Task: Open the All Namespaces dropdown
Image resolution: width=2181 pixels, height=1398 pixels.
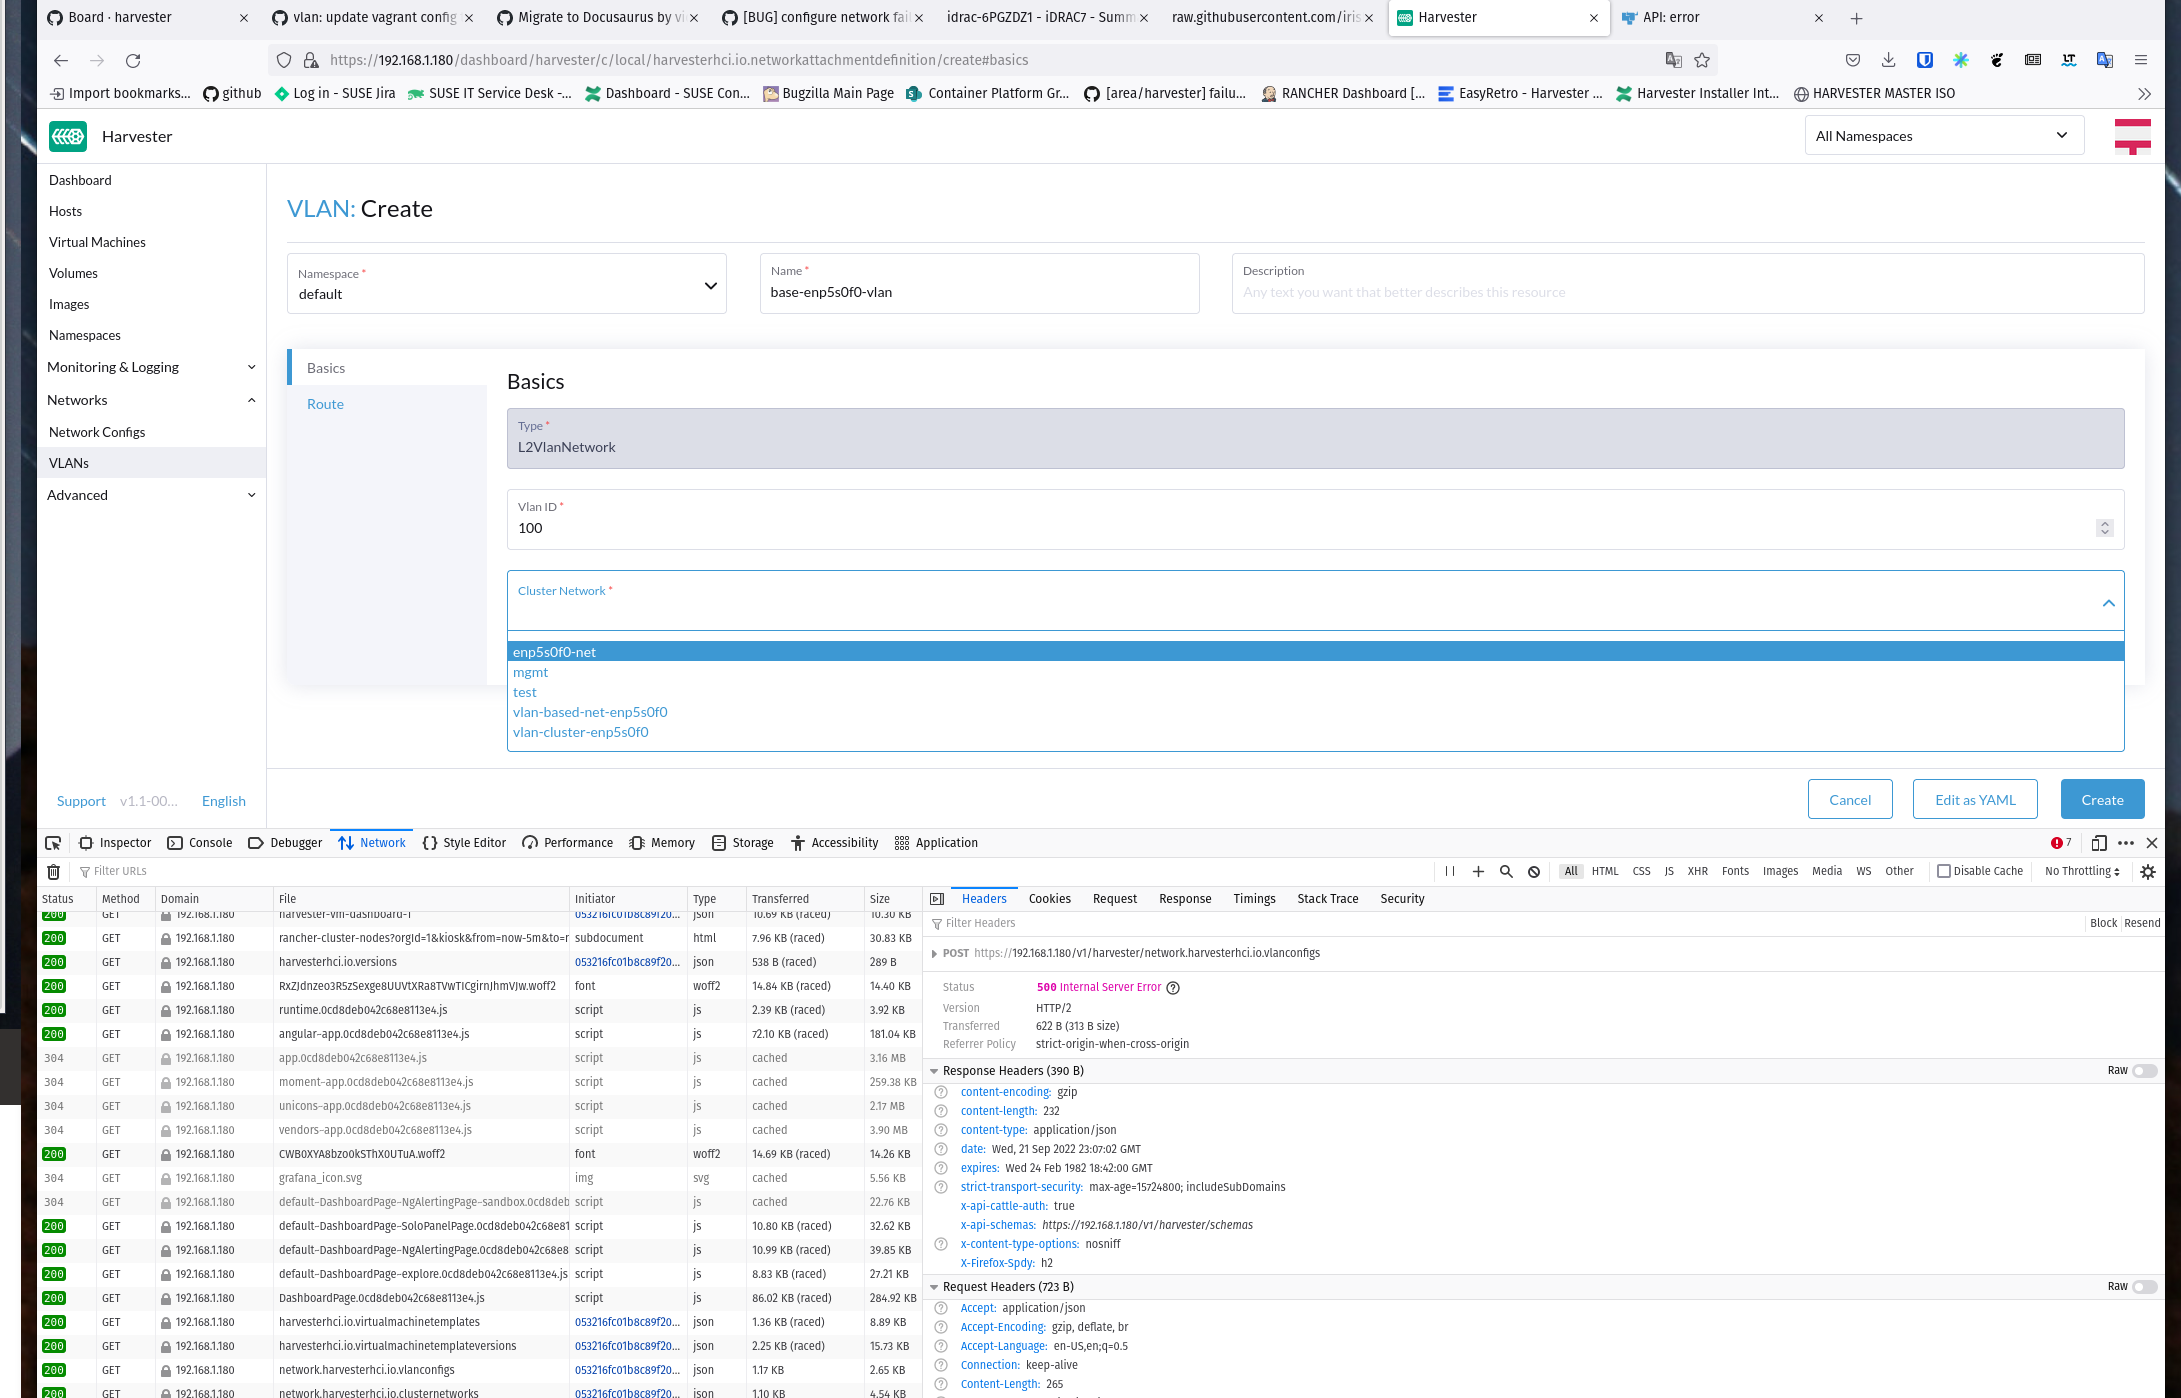Action: point(1943,135)
